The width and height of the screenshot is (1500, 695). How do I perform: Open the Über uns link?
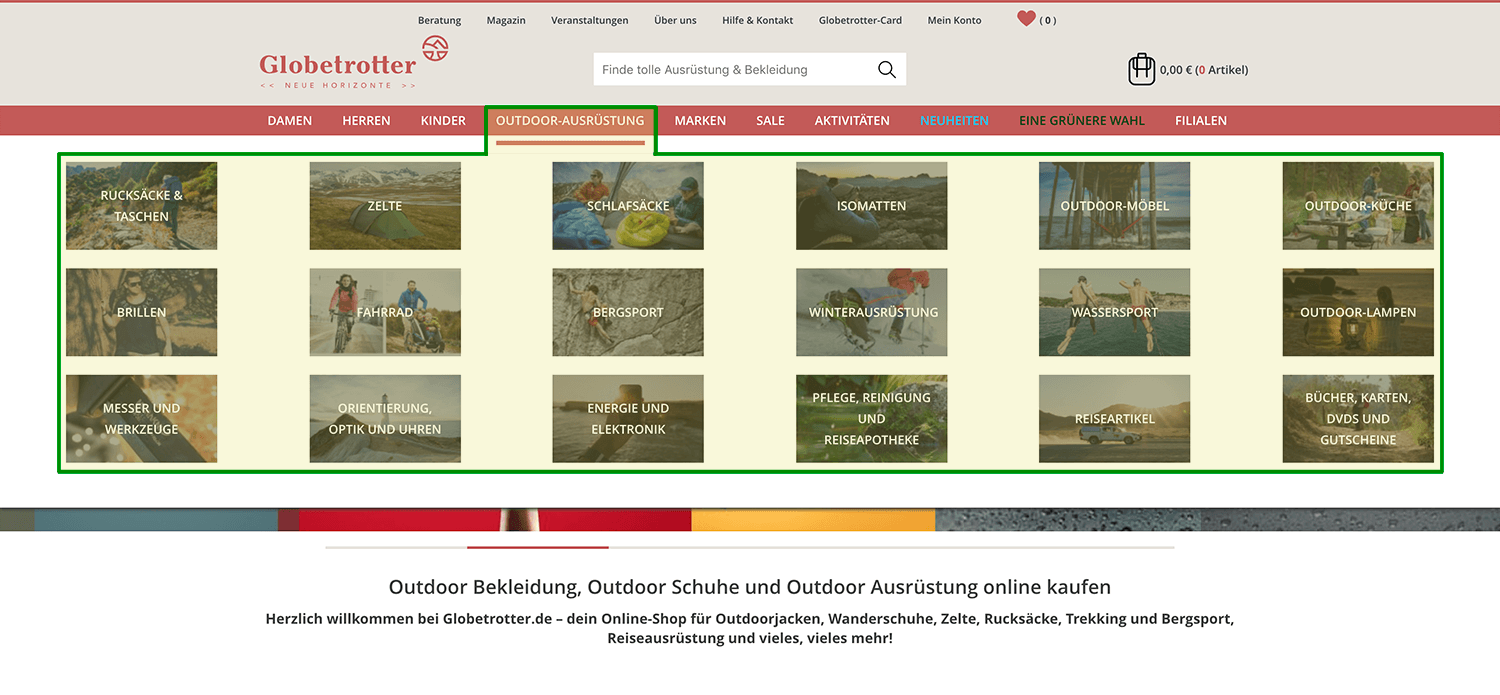[675, 20]
